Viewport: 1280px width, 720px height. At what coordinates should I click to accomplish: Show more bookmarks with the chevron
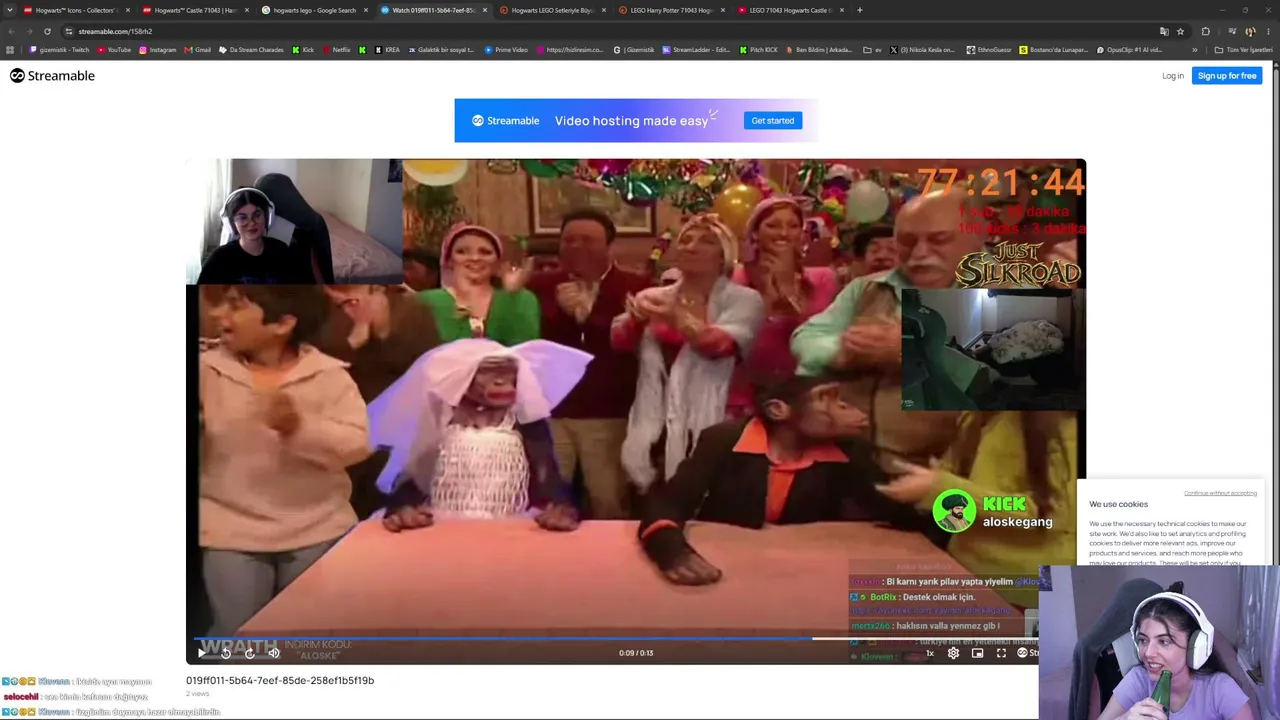(1194, 50)
